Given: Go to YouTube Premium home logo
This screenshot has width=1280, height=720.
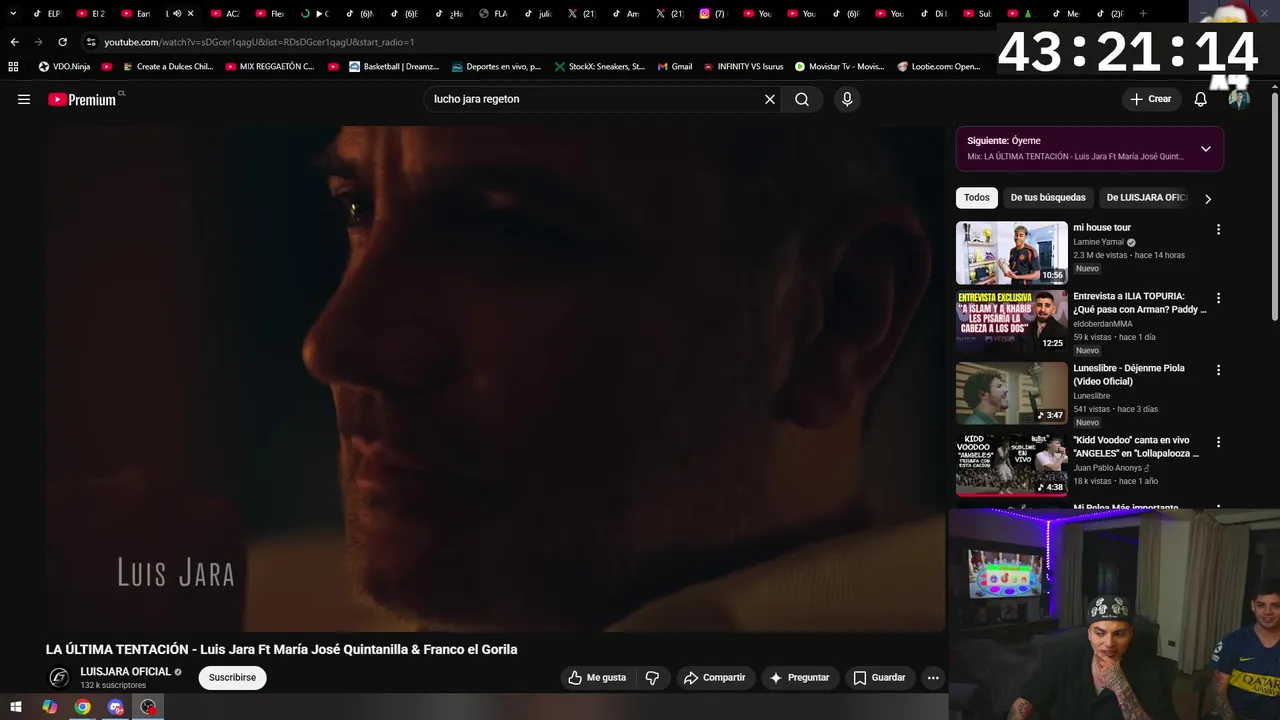Looking at the screenshot, I should tap(82, 99).
